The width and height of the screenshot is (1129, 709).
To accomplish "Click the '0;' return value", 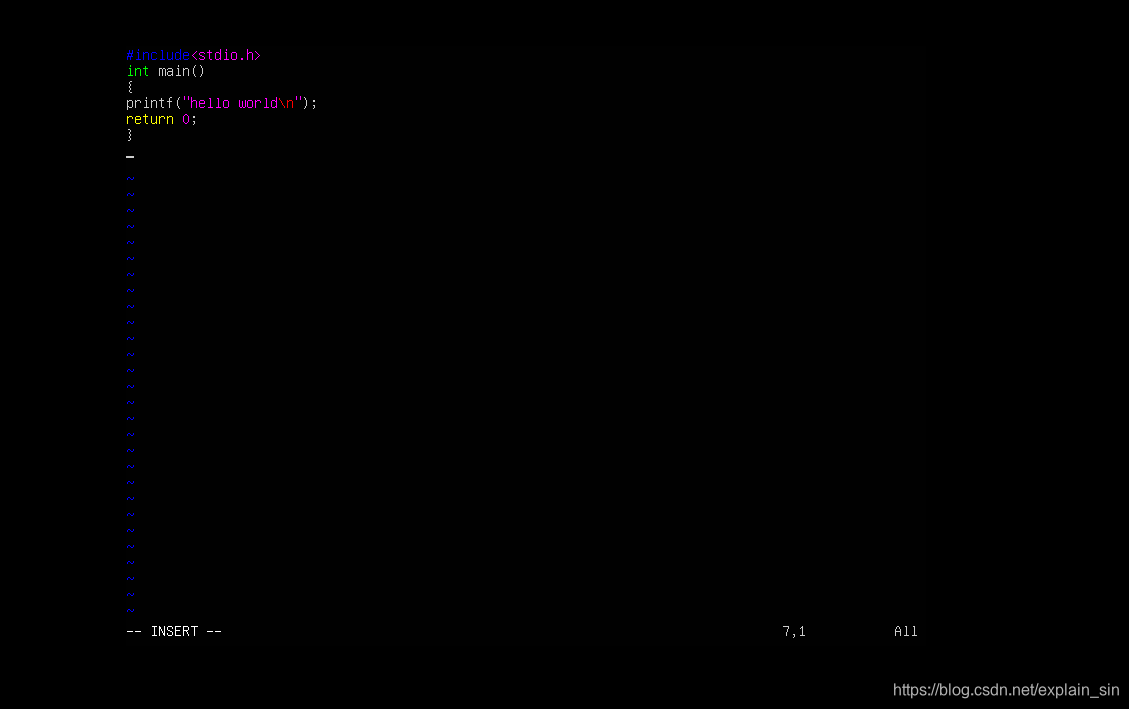I will (189, 119).
